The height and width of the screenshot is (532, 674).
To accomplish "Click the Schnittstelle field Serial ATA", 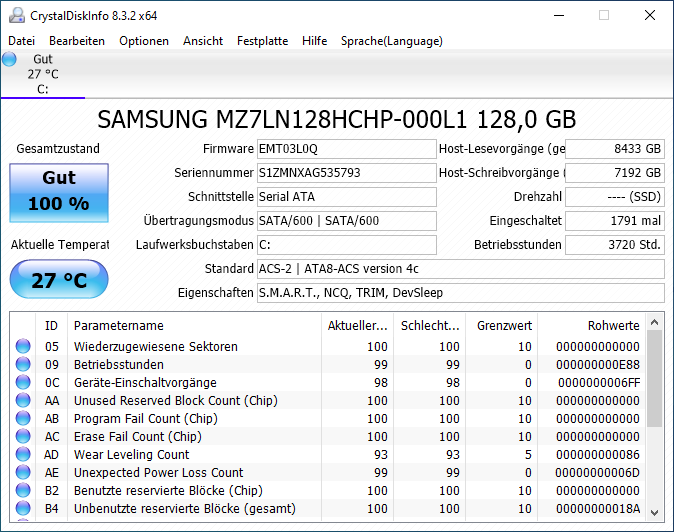I will coord(347,197).
